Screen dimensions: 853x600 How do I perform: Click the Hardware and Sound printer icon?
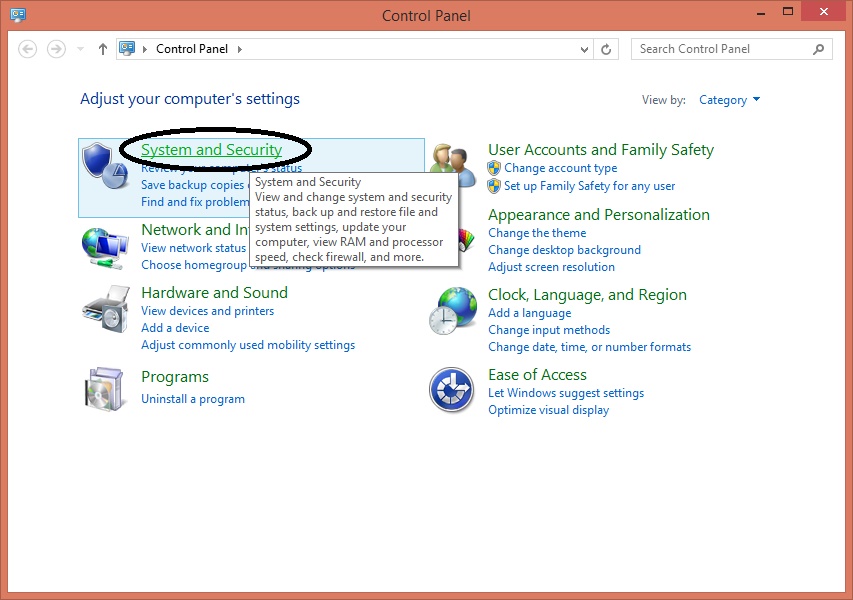click(106, 309)
